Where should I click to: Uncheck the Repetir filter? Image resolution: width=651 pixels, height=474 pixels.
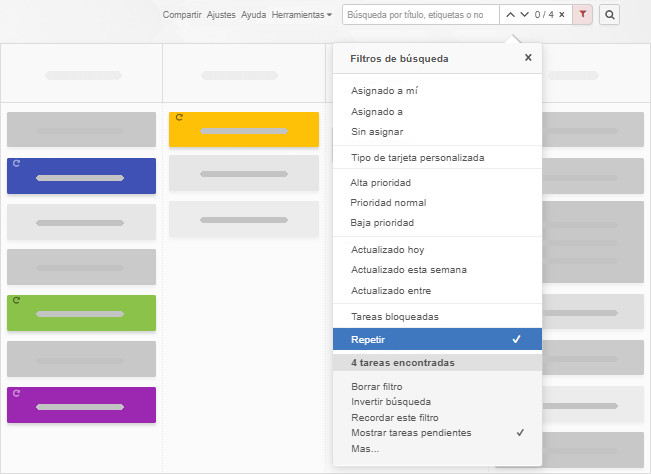tap(437, 339)
